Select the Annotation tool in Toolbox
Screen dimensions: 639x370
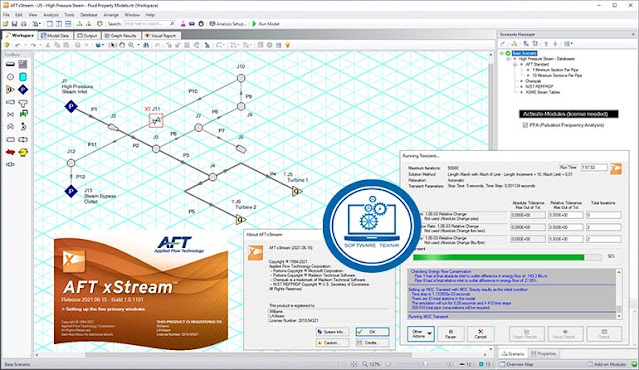click(x=23, y=64)
